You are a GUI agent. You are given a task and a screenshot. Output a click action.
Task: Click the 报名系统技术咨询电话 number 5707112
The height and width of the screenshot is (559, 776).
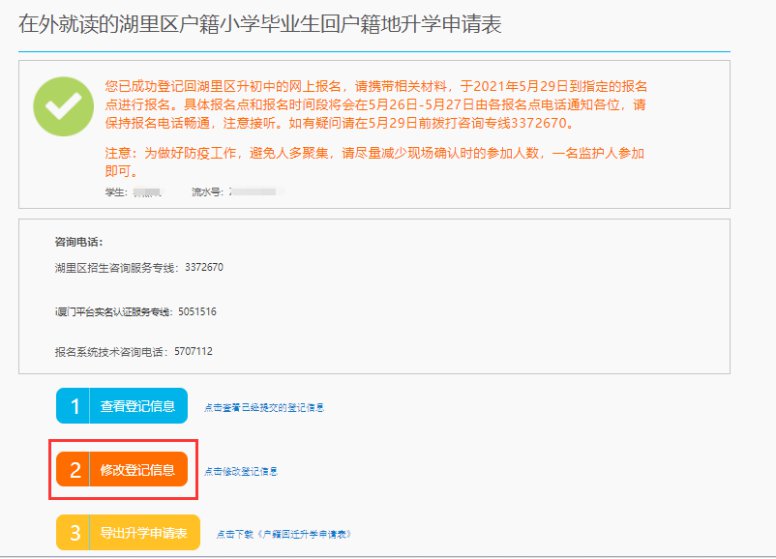[x=190, y=352]
